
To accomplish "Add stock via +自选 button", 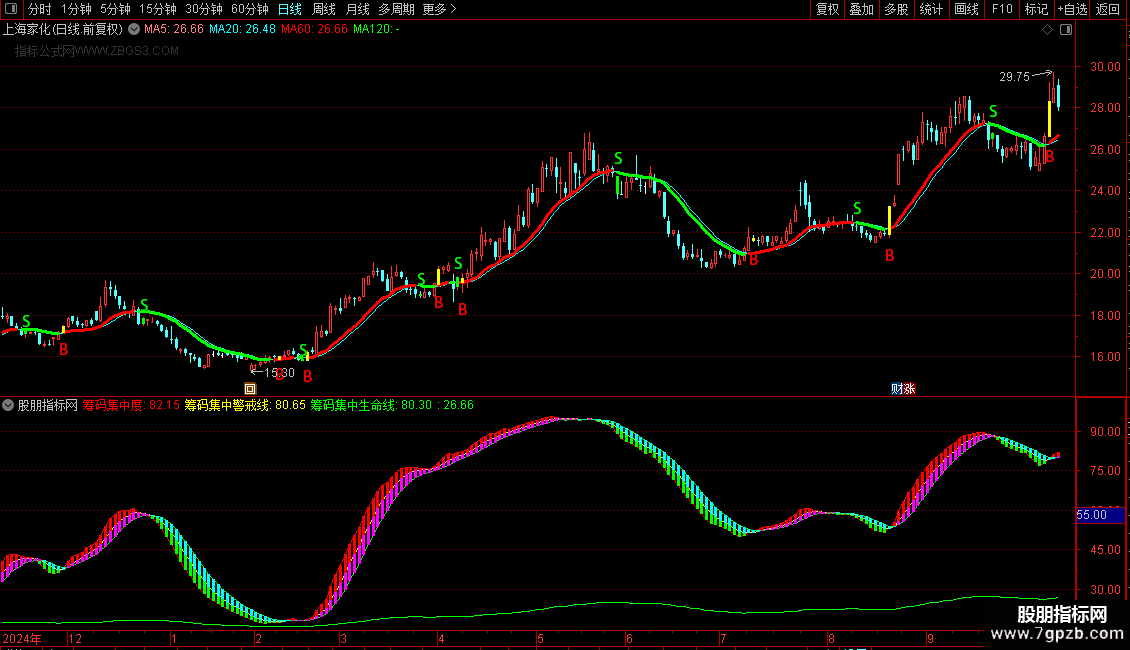I will pos(1072,9).
